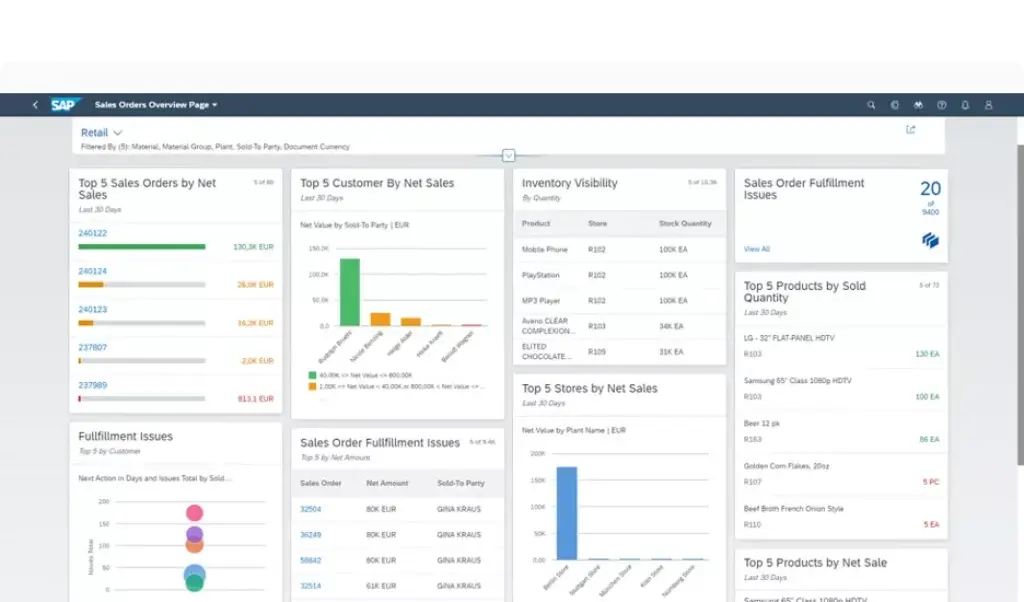Open sales order 237989
1024x602 pixels.
point(93,385)
